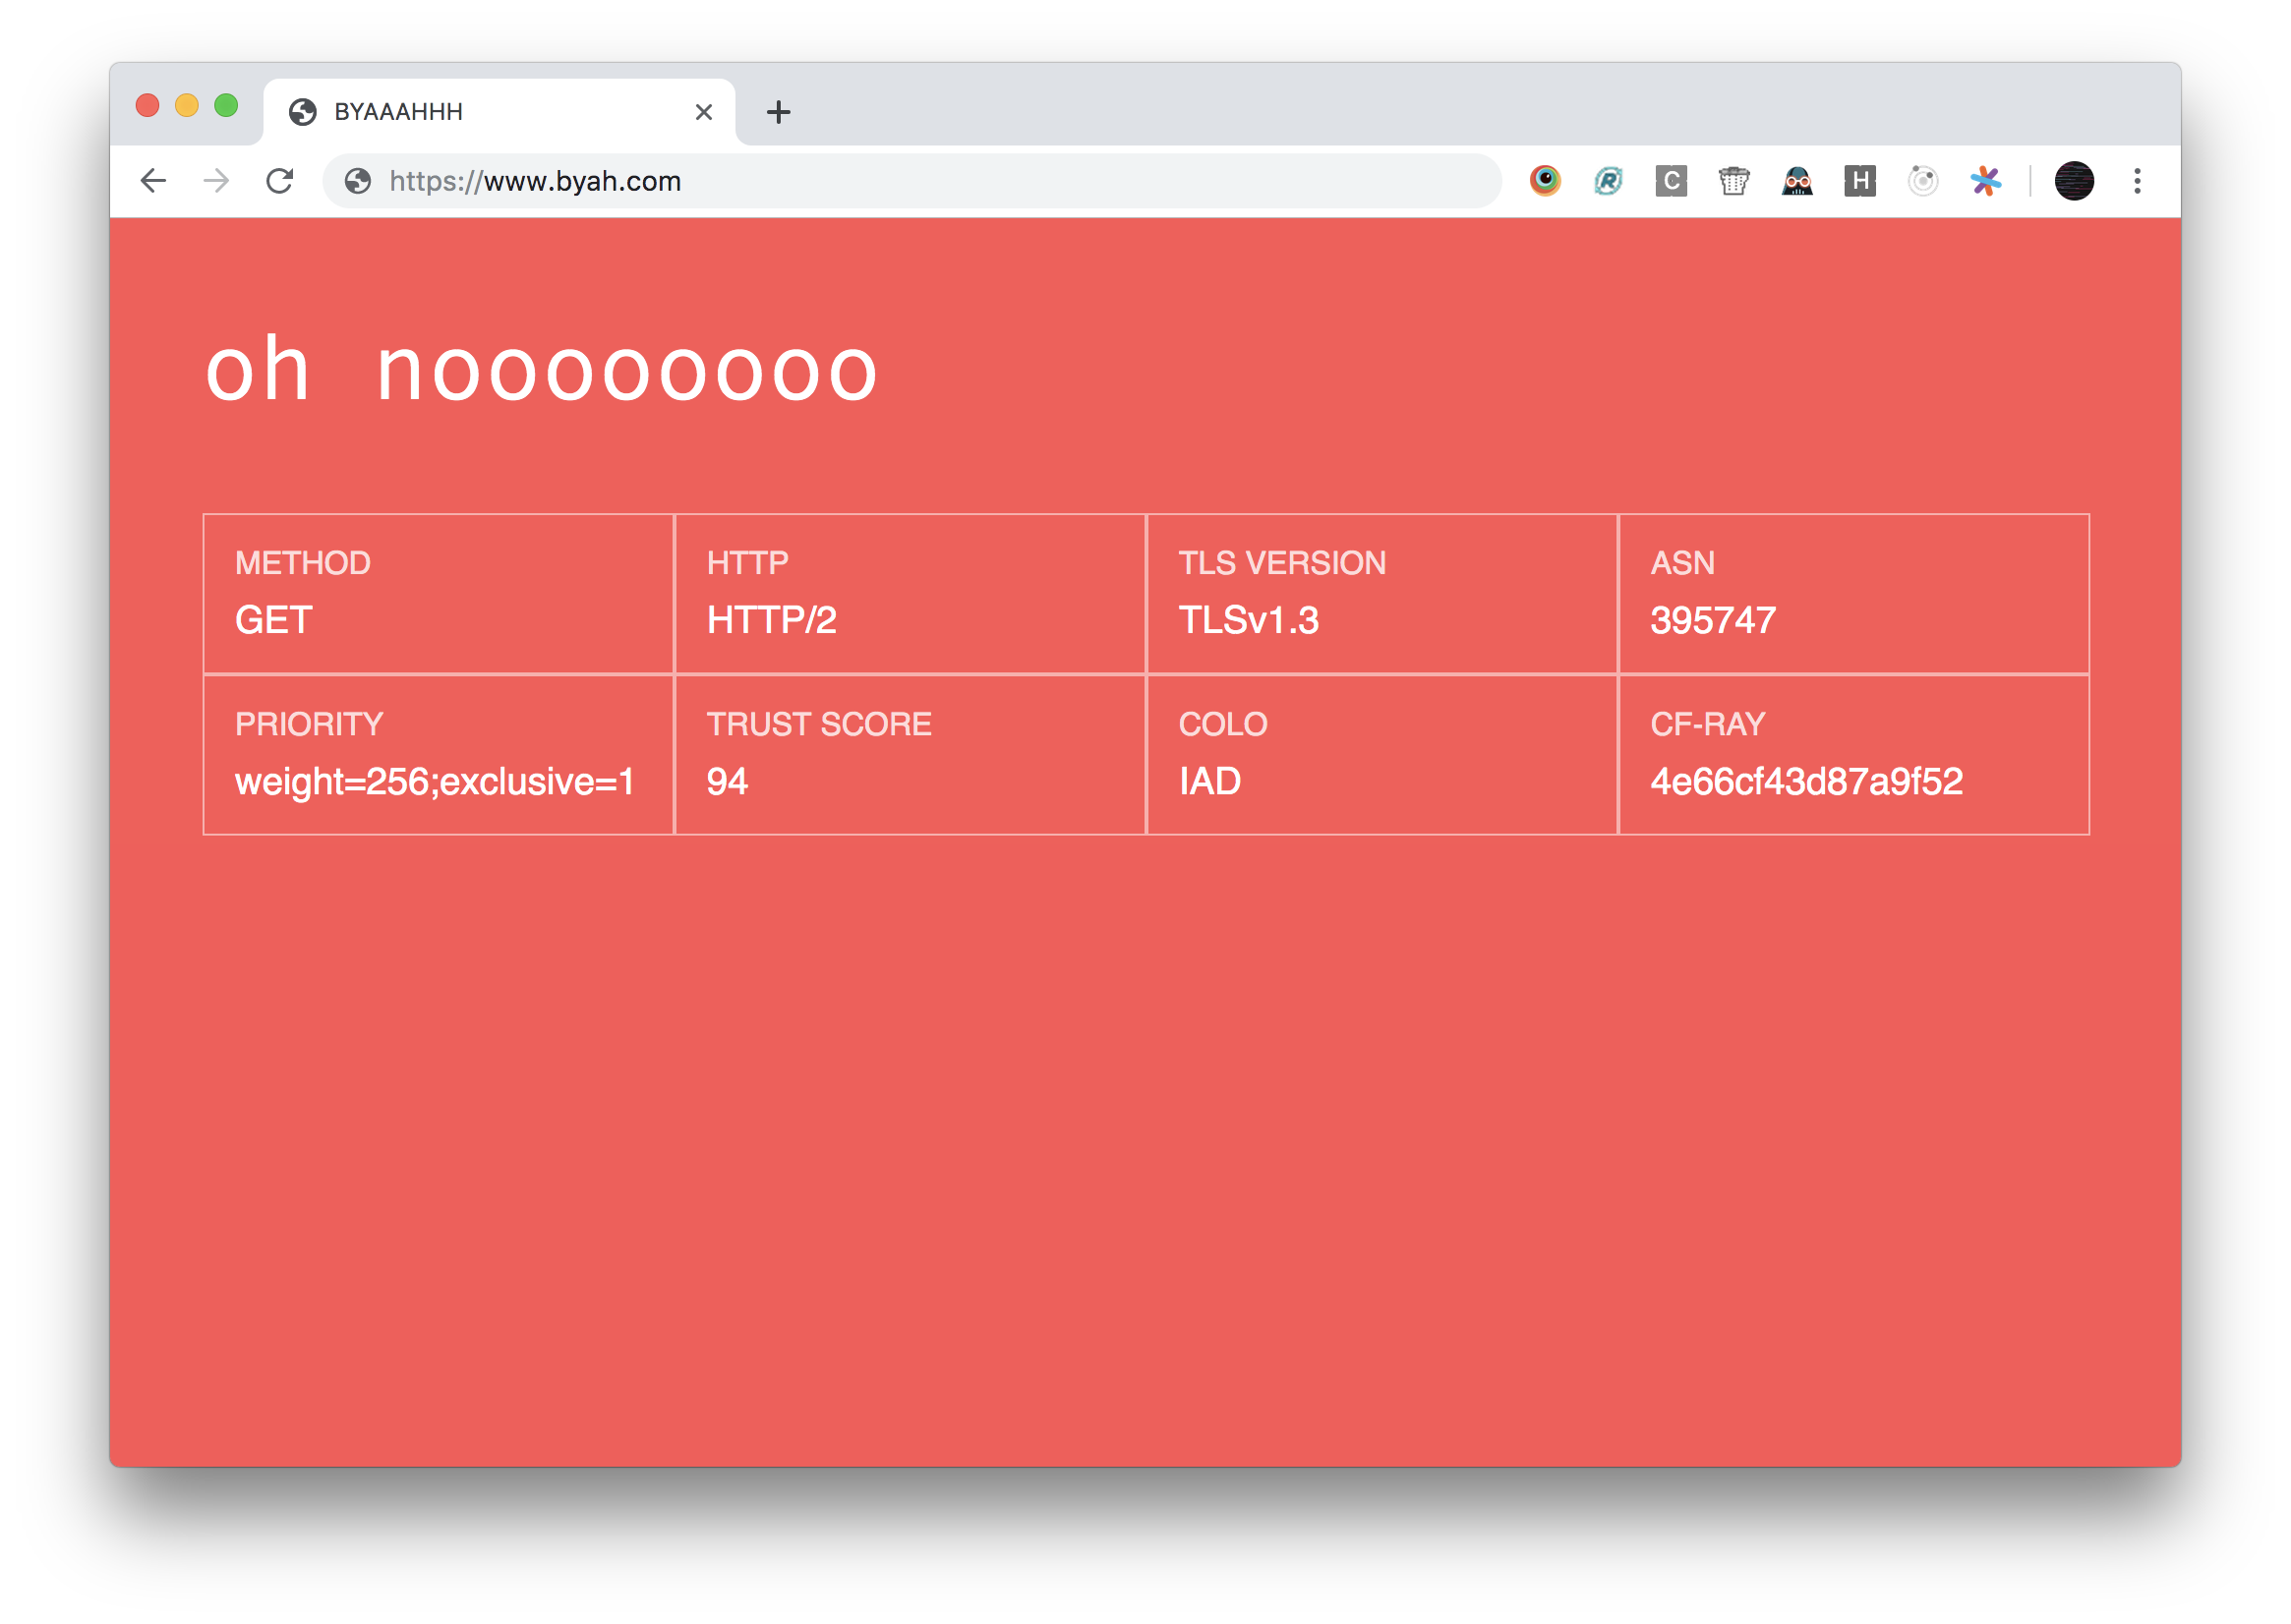
Task: Click the Honey extension icon
Action: (x=1858, y=181)
